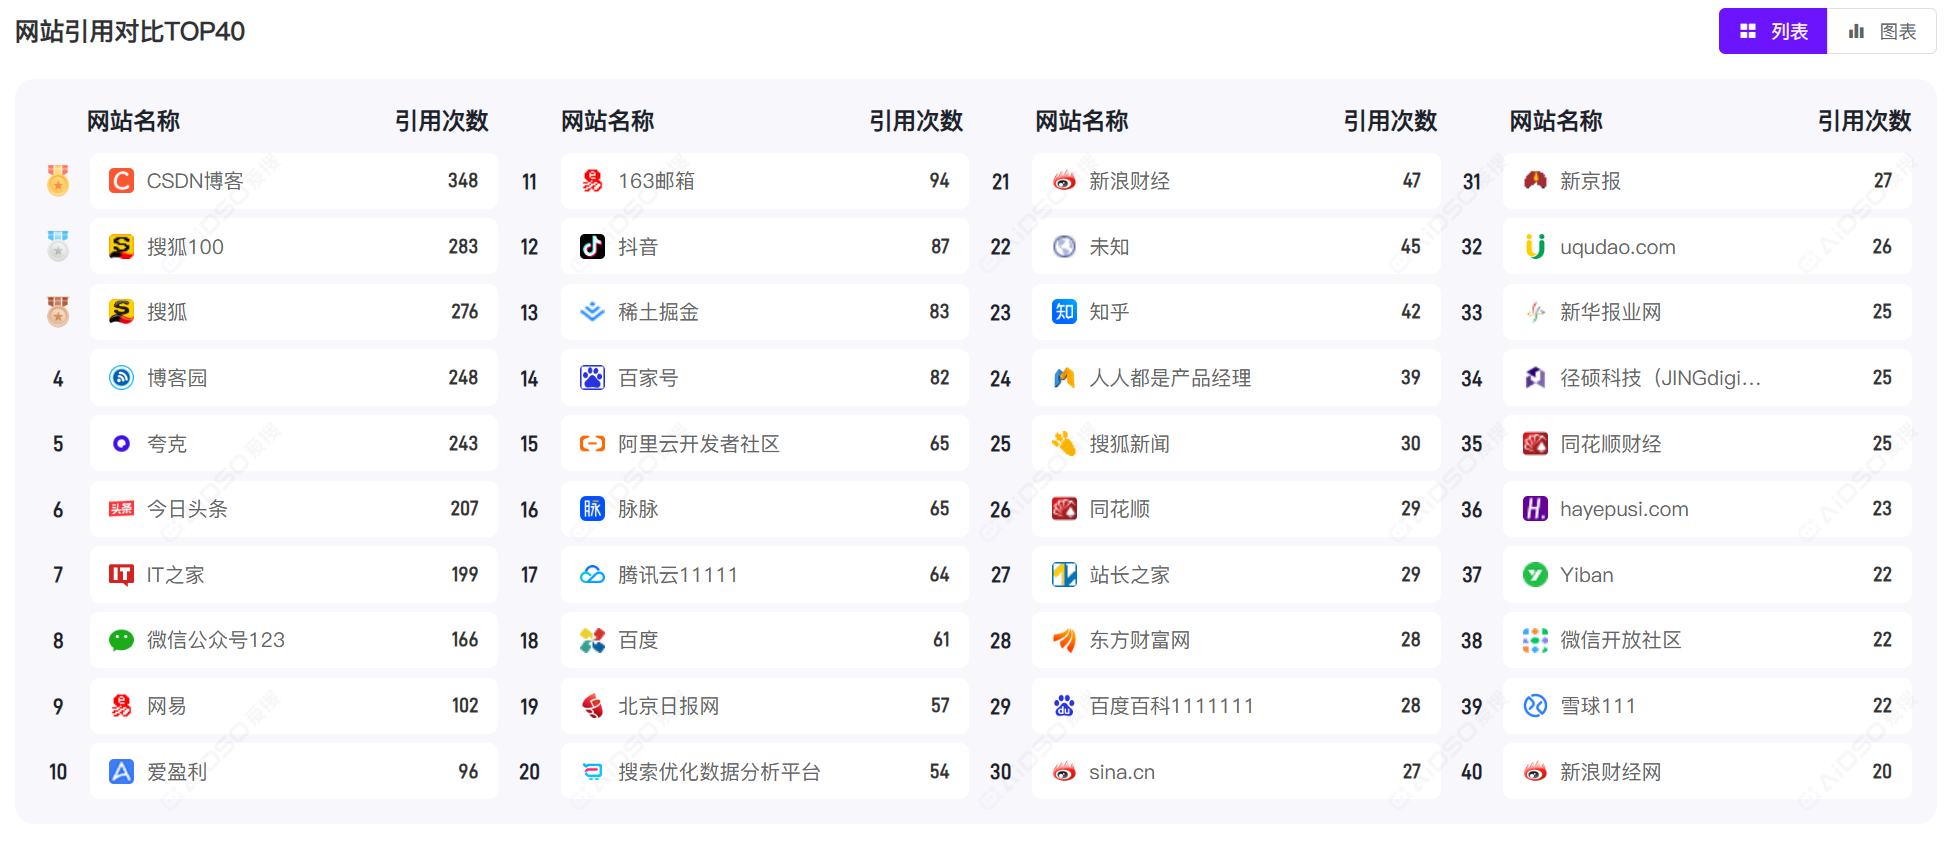
Task: Click the 知乎 blue square icon
Action: (1064, 312)
